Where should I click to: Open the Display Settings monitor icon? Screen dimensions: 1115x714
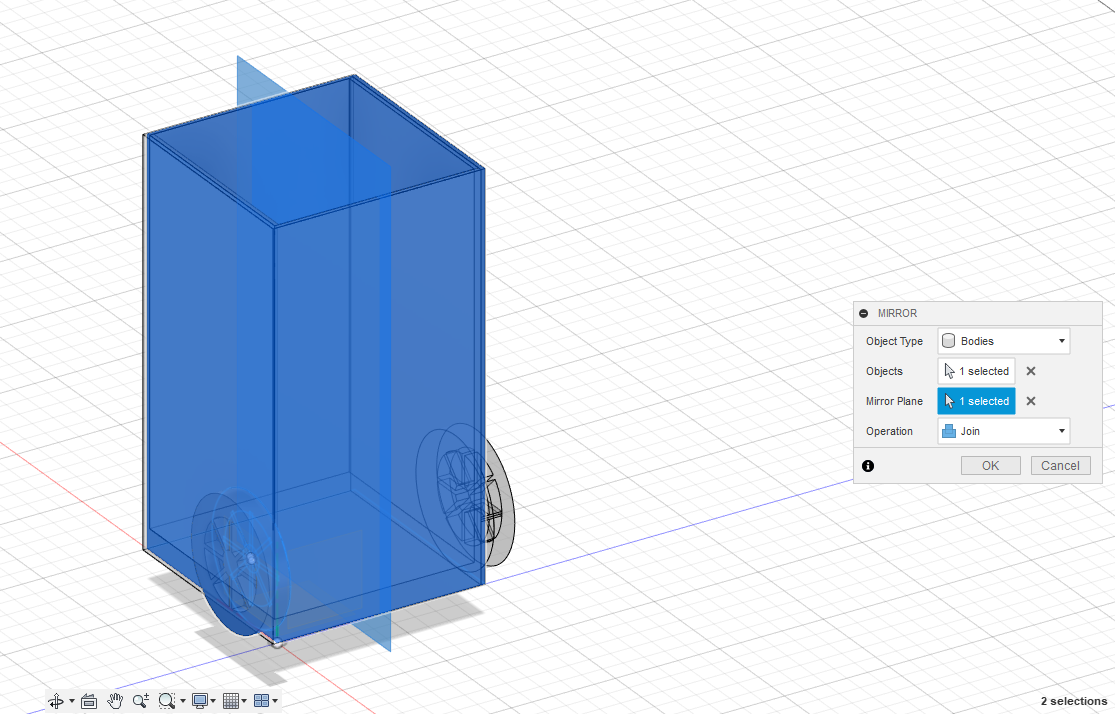click(x=200, y=701)
